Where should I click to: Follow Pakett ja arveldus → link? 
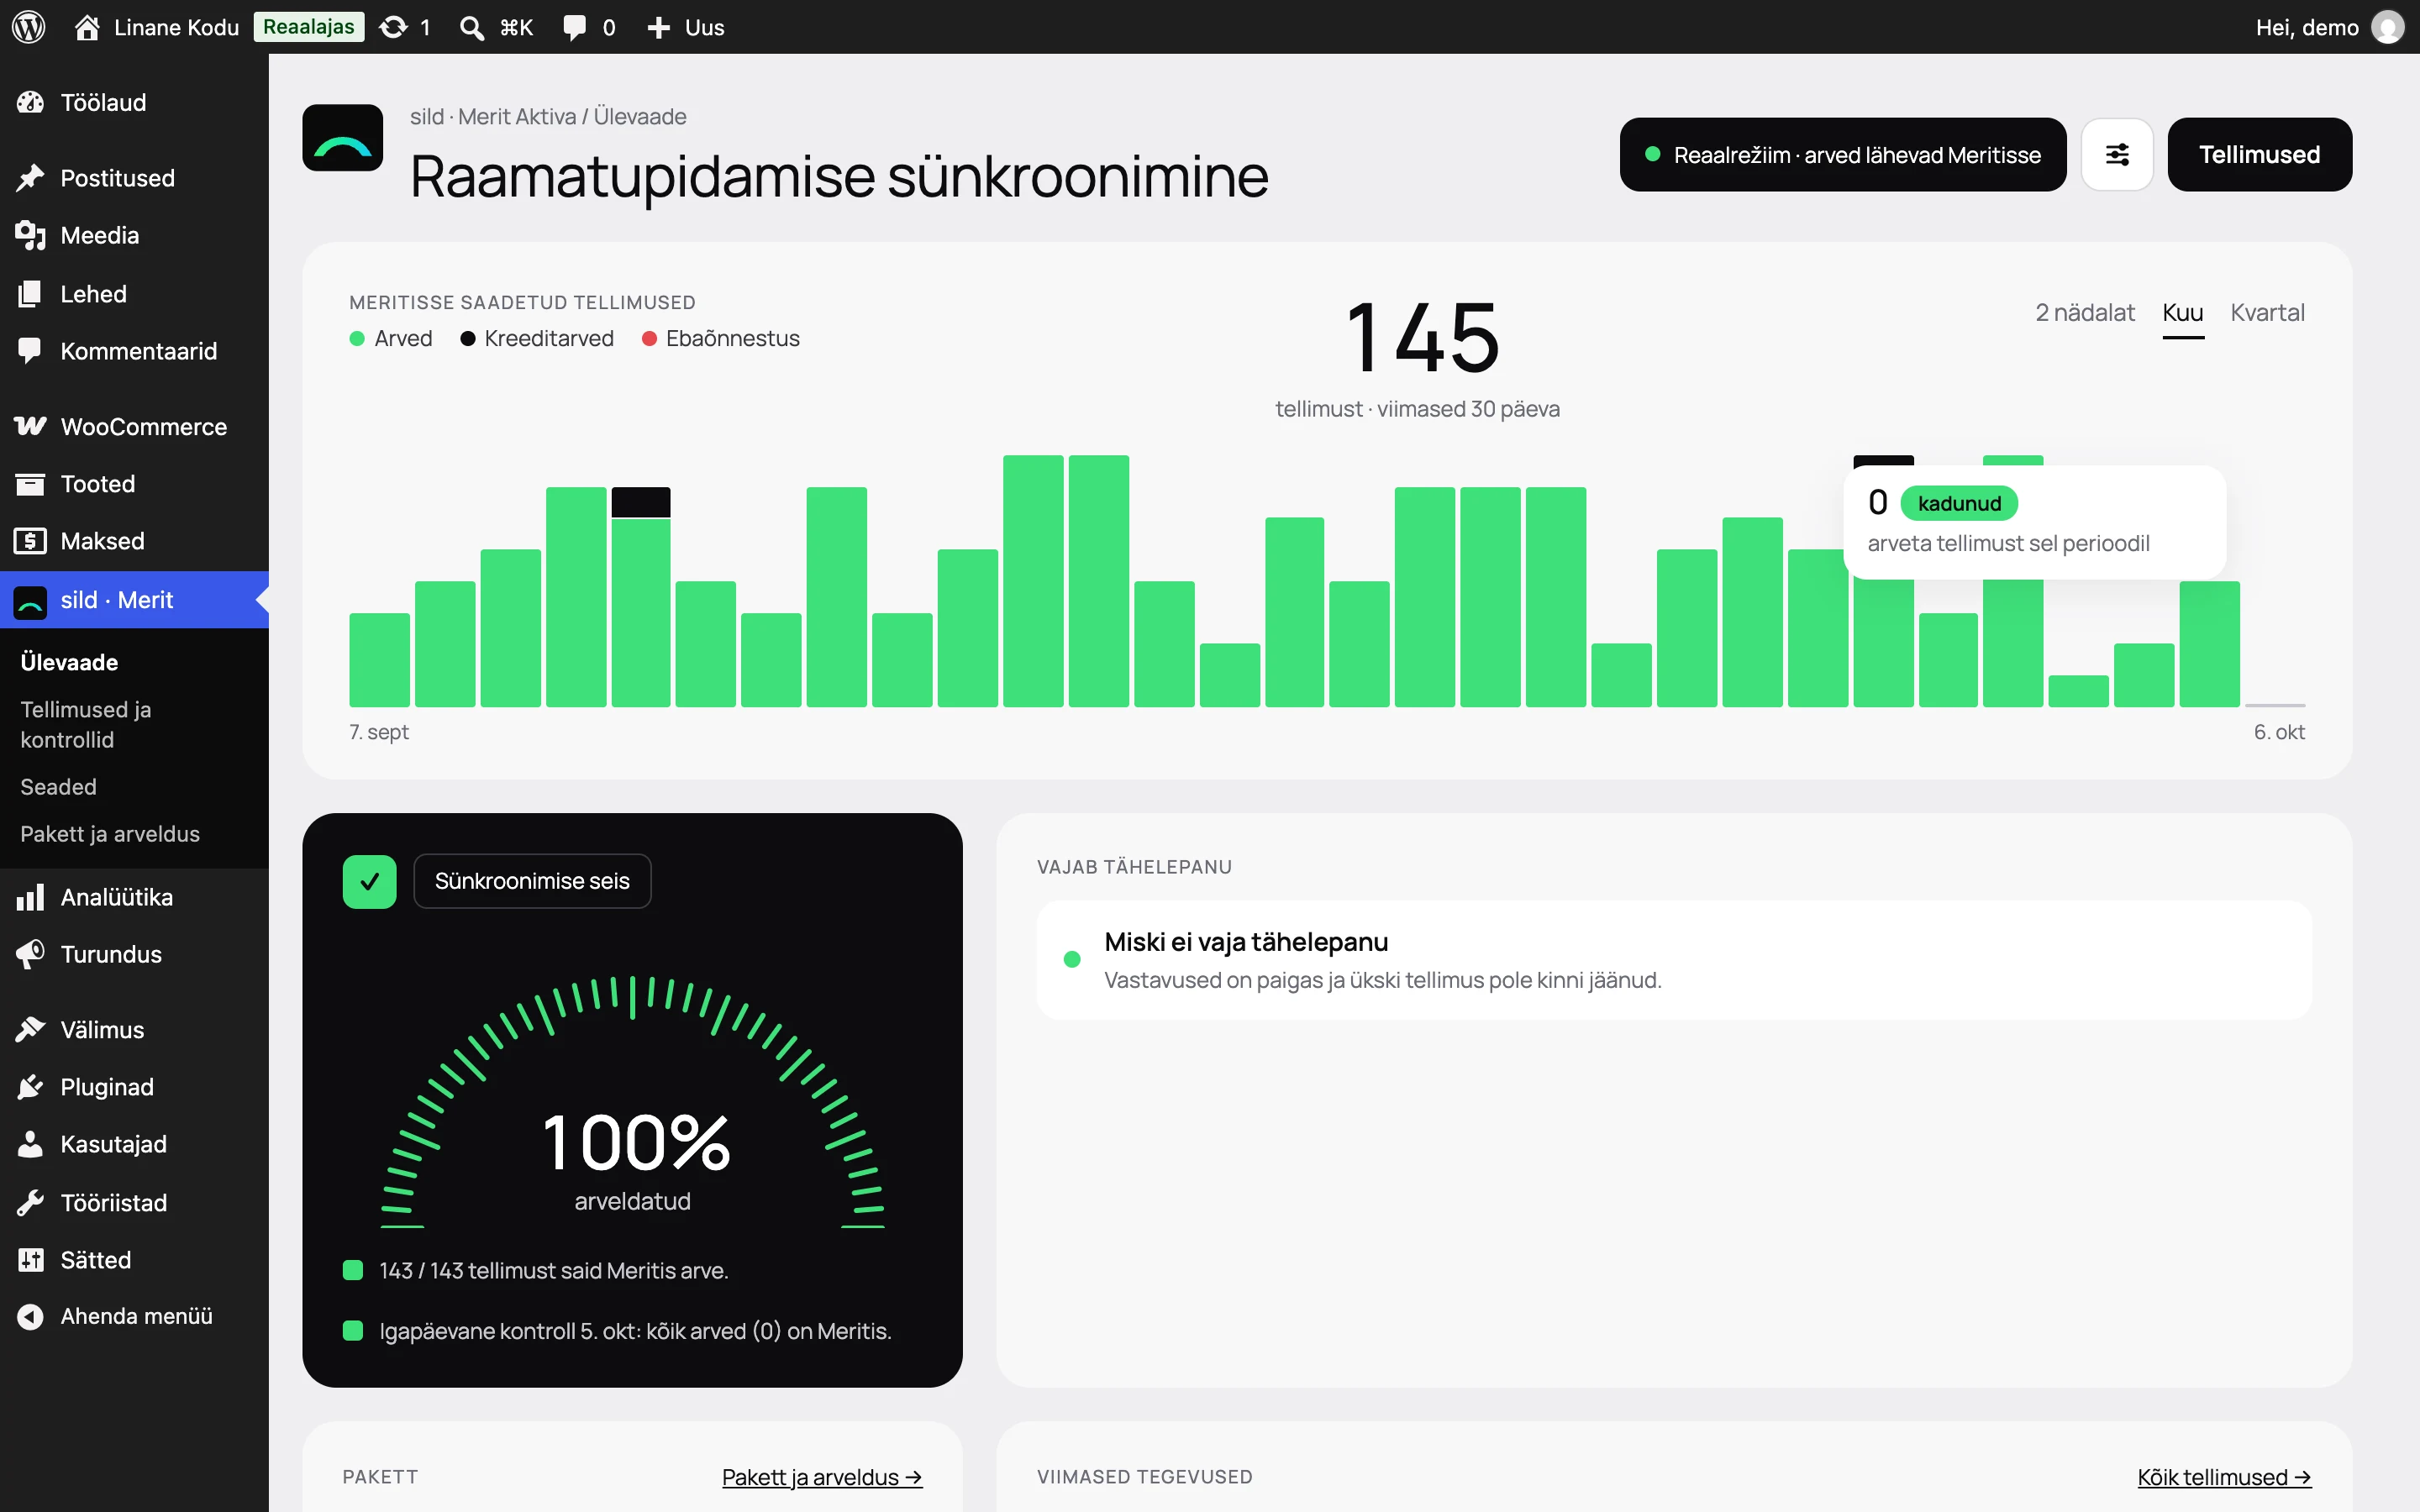822,1477
